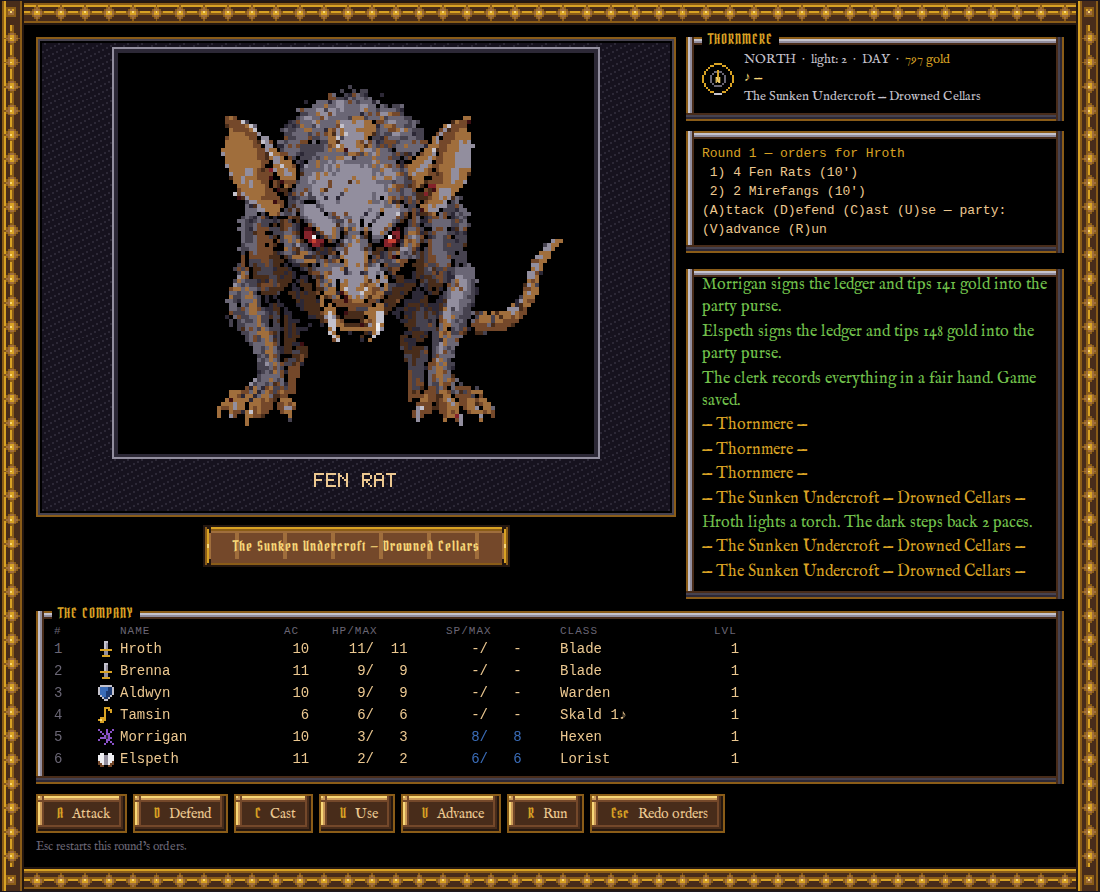This screenshot has height=892, width=1100.
Task: Click The Company panel title
Action: click(x=95, y=613)
